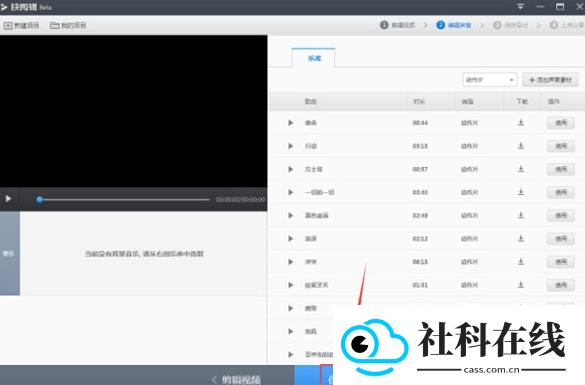Download the 04:15 song
The width and height of the screenshot is (585, 385).
[x=521, y=261]
